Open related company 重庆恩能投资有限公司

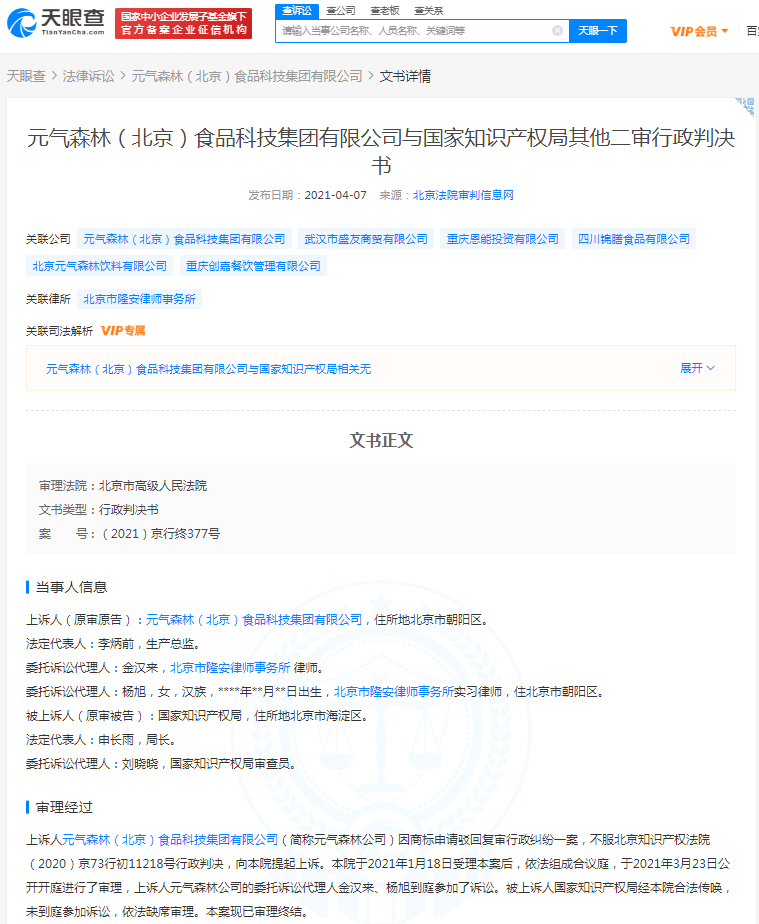(x=503, y=239)
